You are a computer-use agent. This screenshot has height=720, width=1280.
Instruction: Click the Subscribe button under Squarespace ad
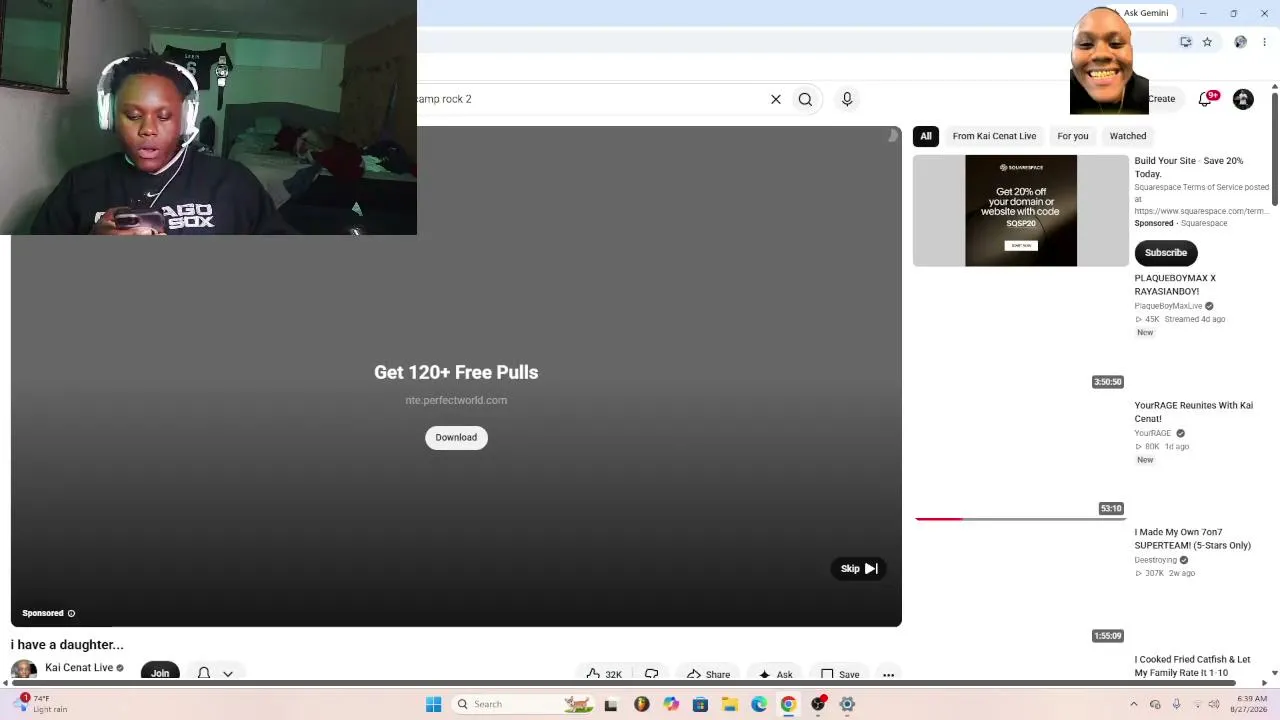pyautogui.click(x=1166, y=253)
